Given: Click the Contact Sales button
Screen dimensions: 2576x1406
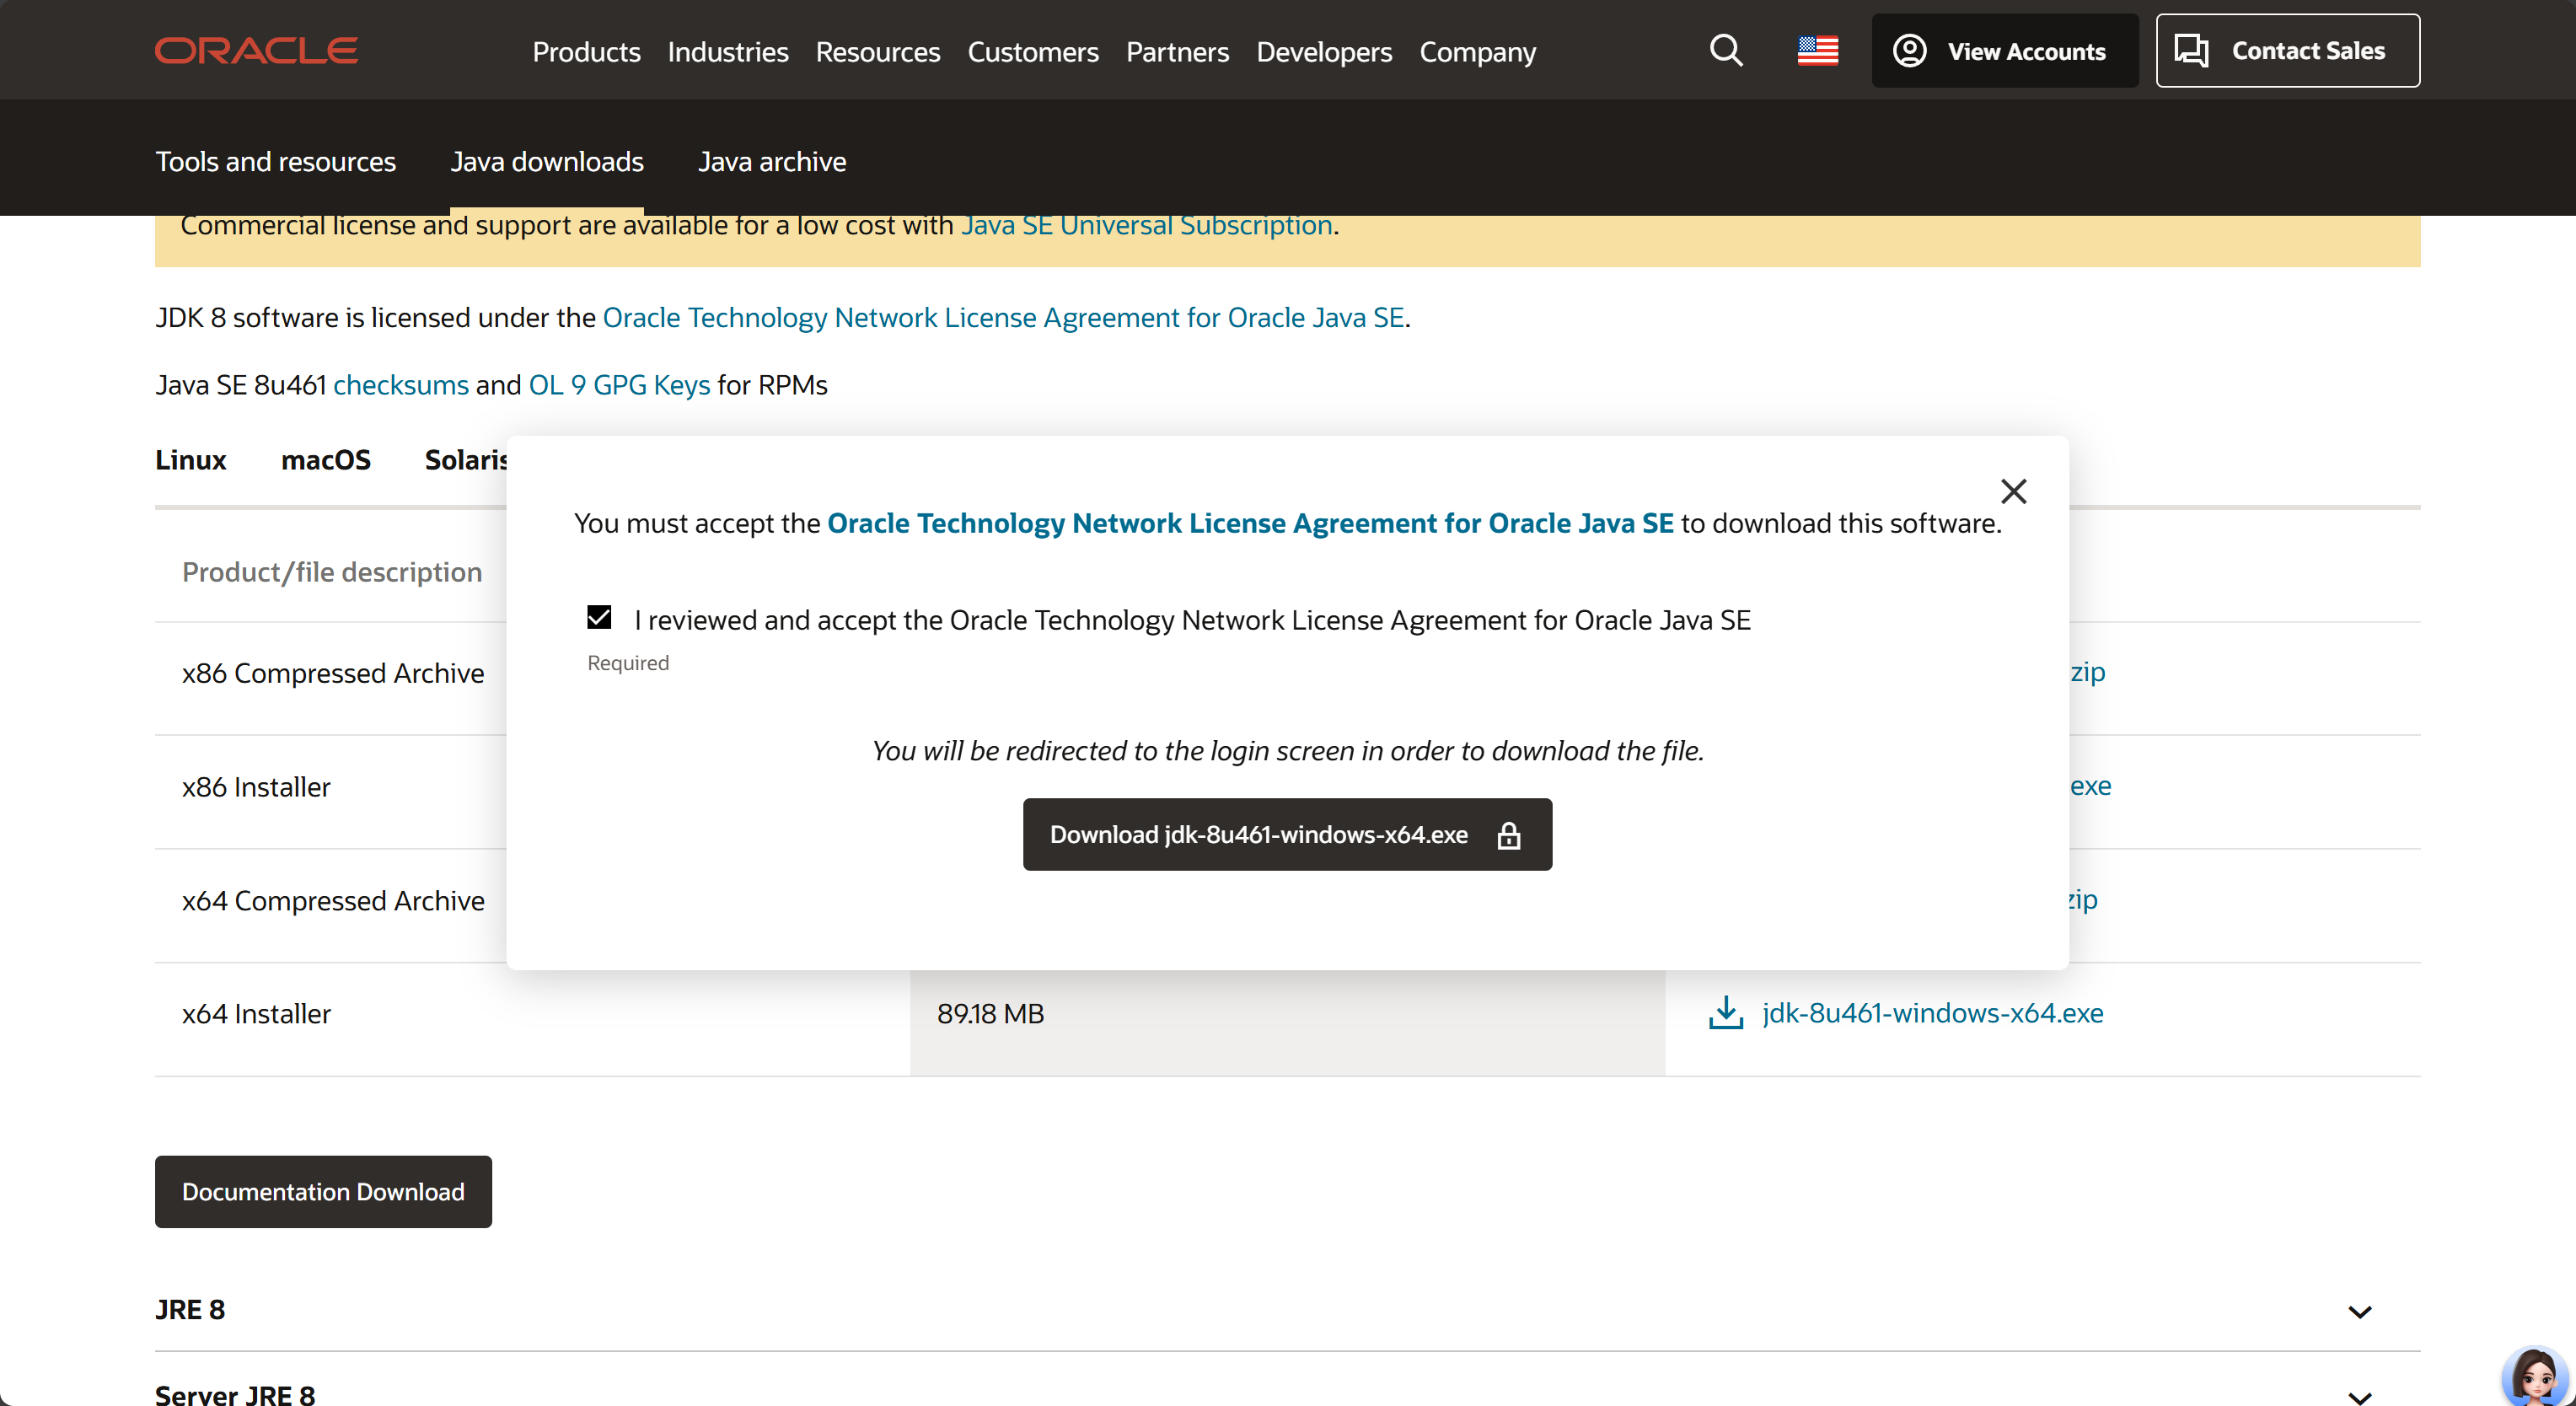Looking at the screenshot, I should 2287,50.
